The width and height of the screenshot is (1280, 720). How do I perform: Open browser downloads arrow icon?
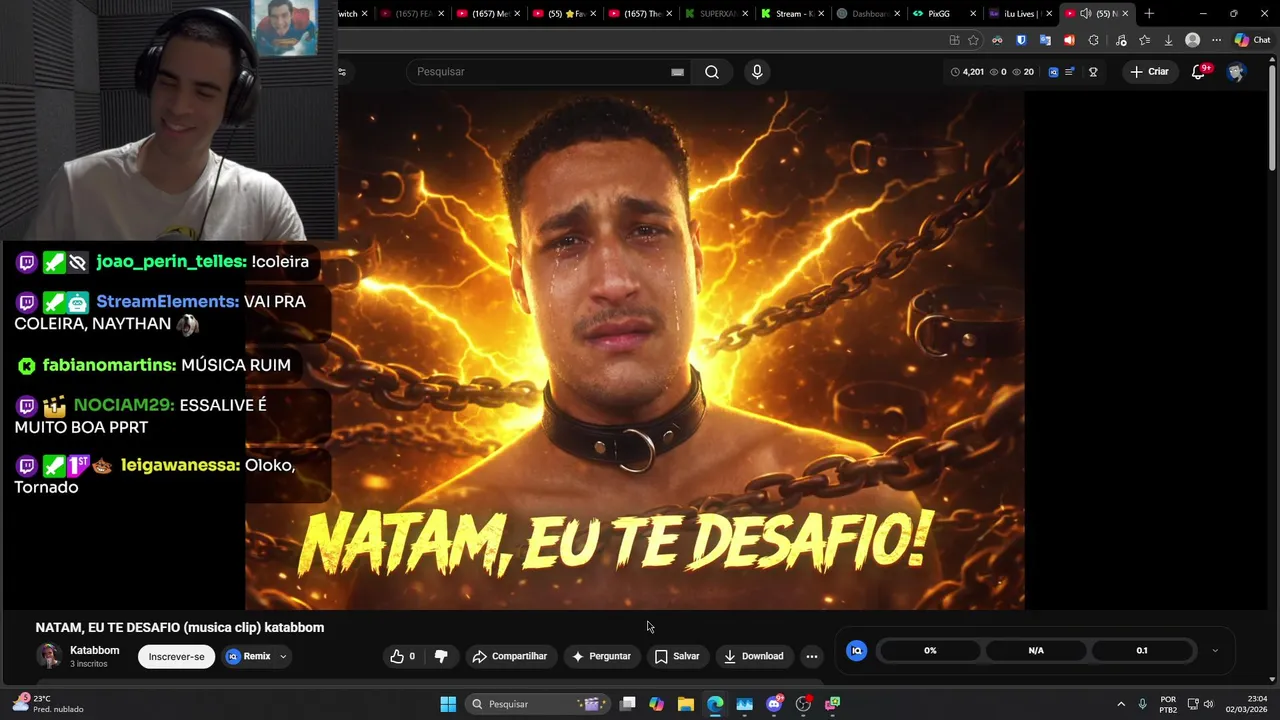(1168, 40)
